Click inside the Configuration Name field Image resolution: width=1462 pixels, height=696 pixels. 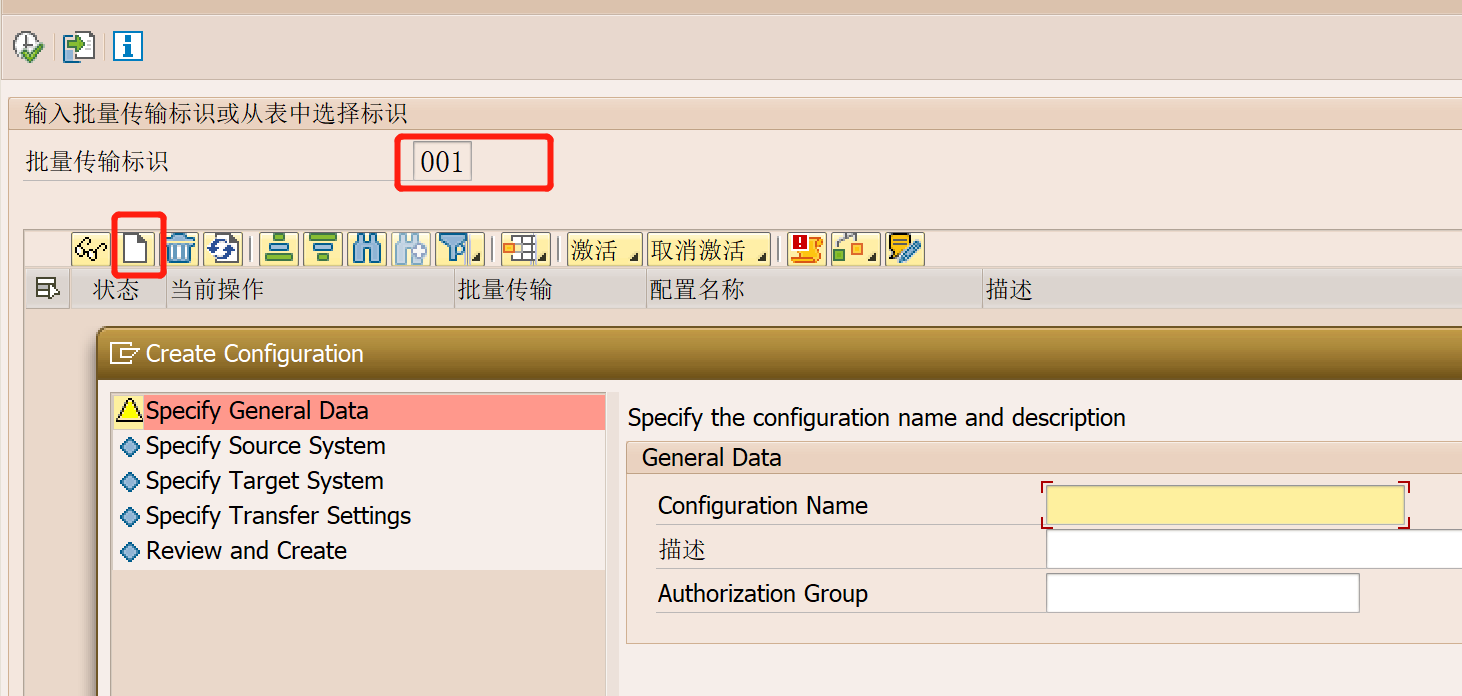click(x=1224, y=505)
